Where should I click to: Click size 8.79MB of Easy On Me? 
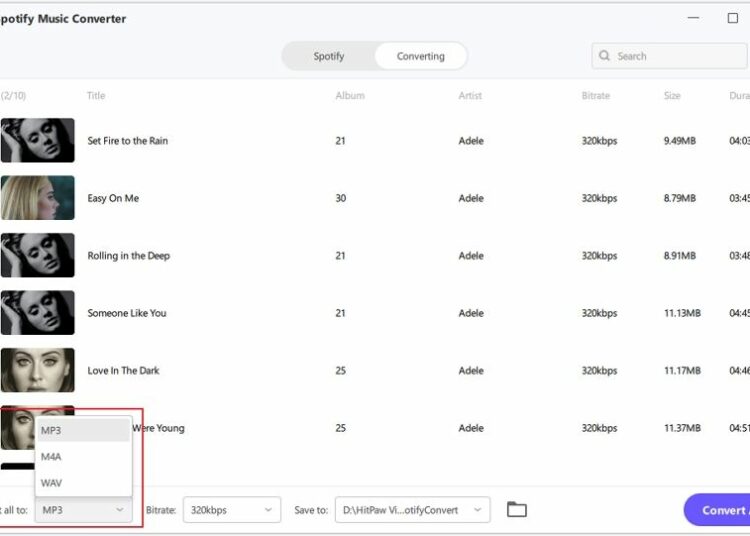coord(680,198)
